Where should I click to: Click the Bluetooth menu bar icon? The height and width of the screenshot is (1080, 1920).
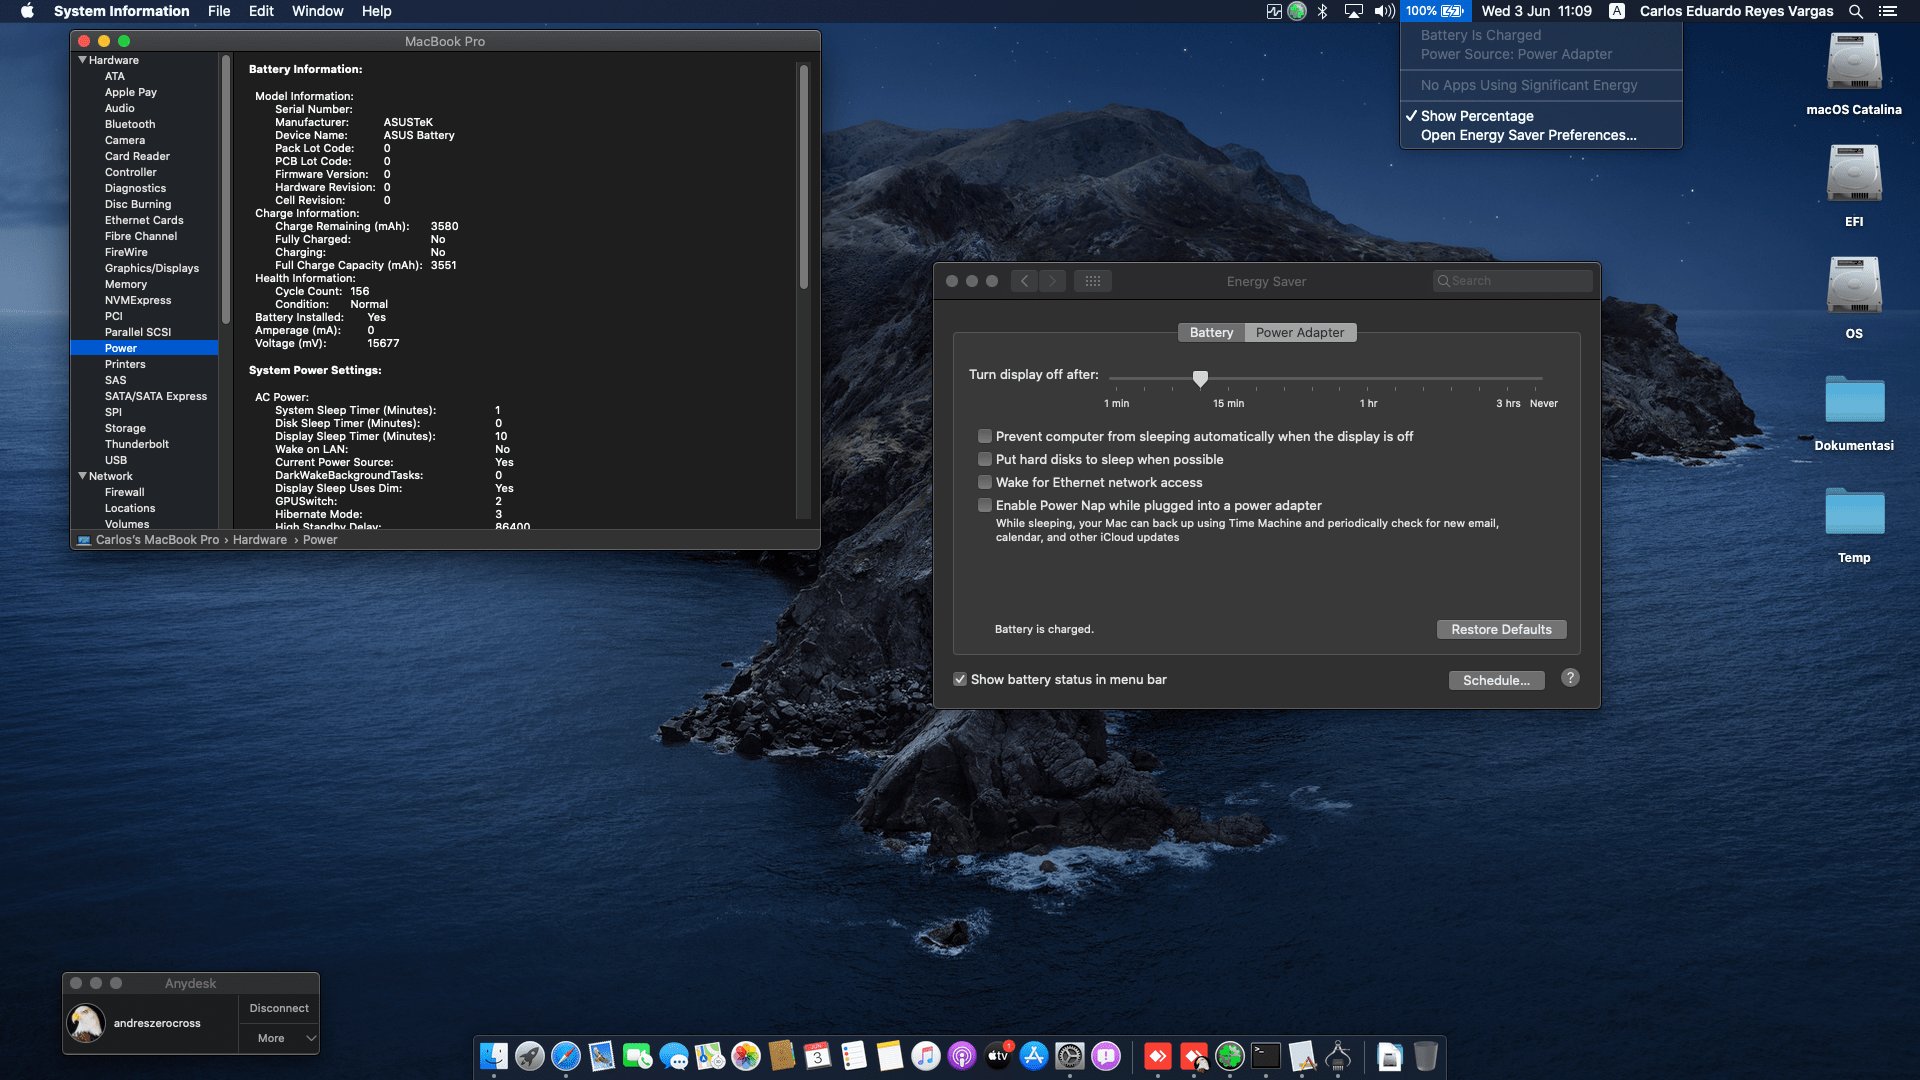1322,11
